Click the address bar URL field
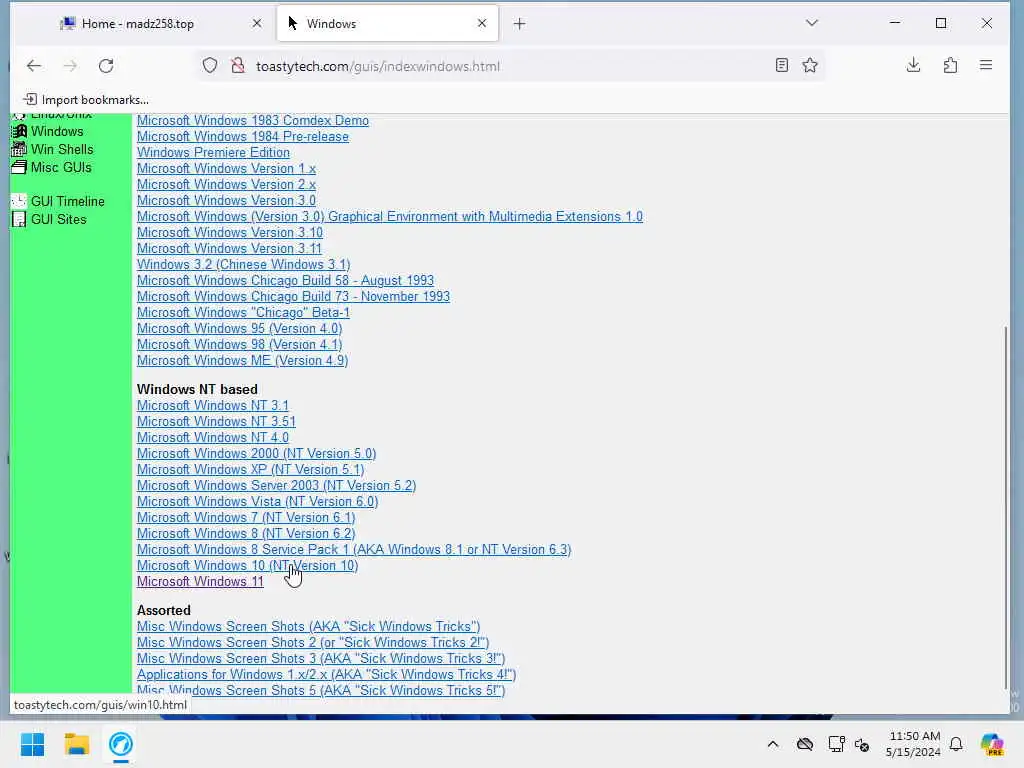The image size is (1024, 768). pyautogui.click(x=509, y=66)
